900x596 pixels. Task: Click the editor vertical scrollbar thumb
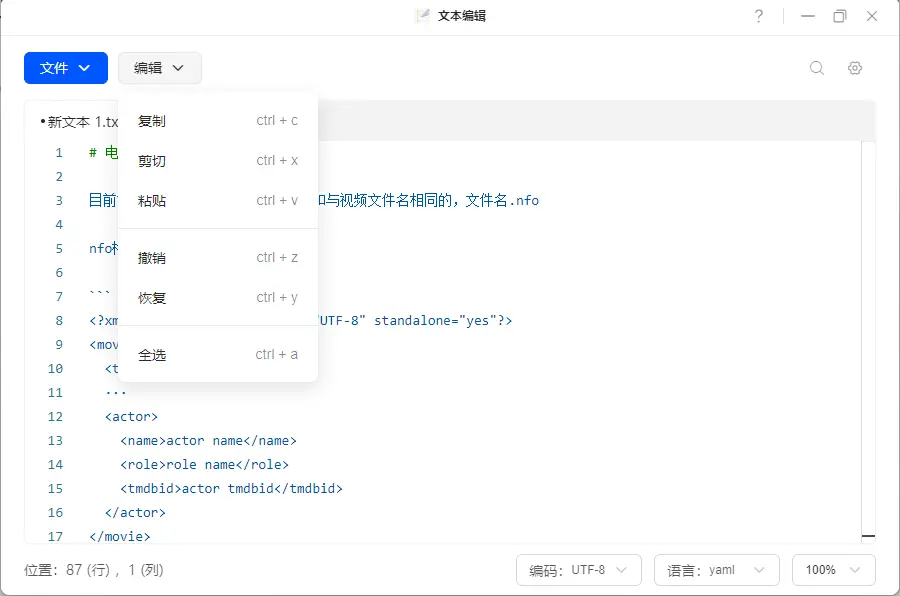point(868,536)
